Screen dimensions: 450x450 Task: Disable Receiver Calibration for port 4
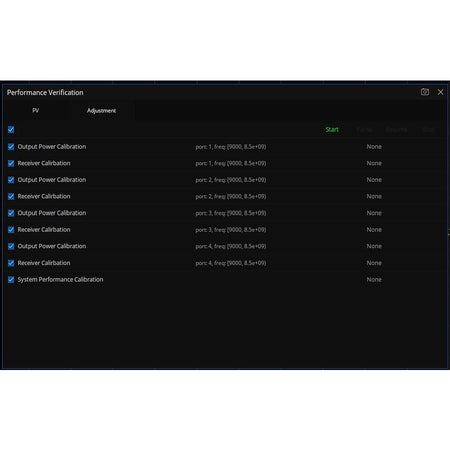point(11,263)
